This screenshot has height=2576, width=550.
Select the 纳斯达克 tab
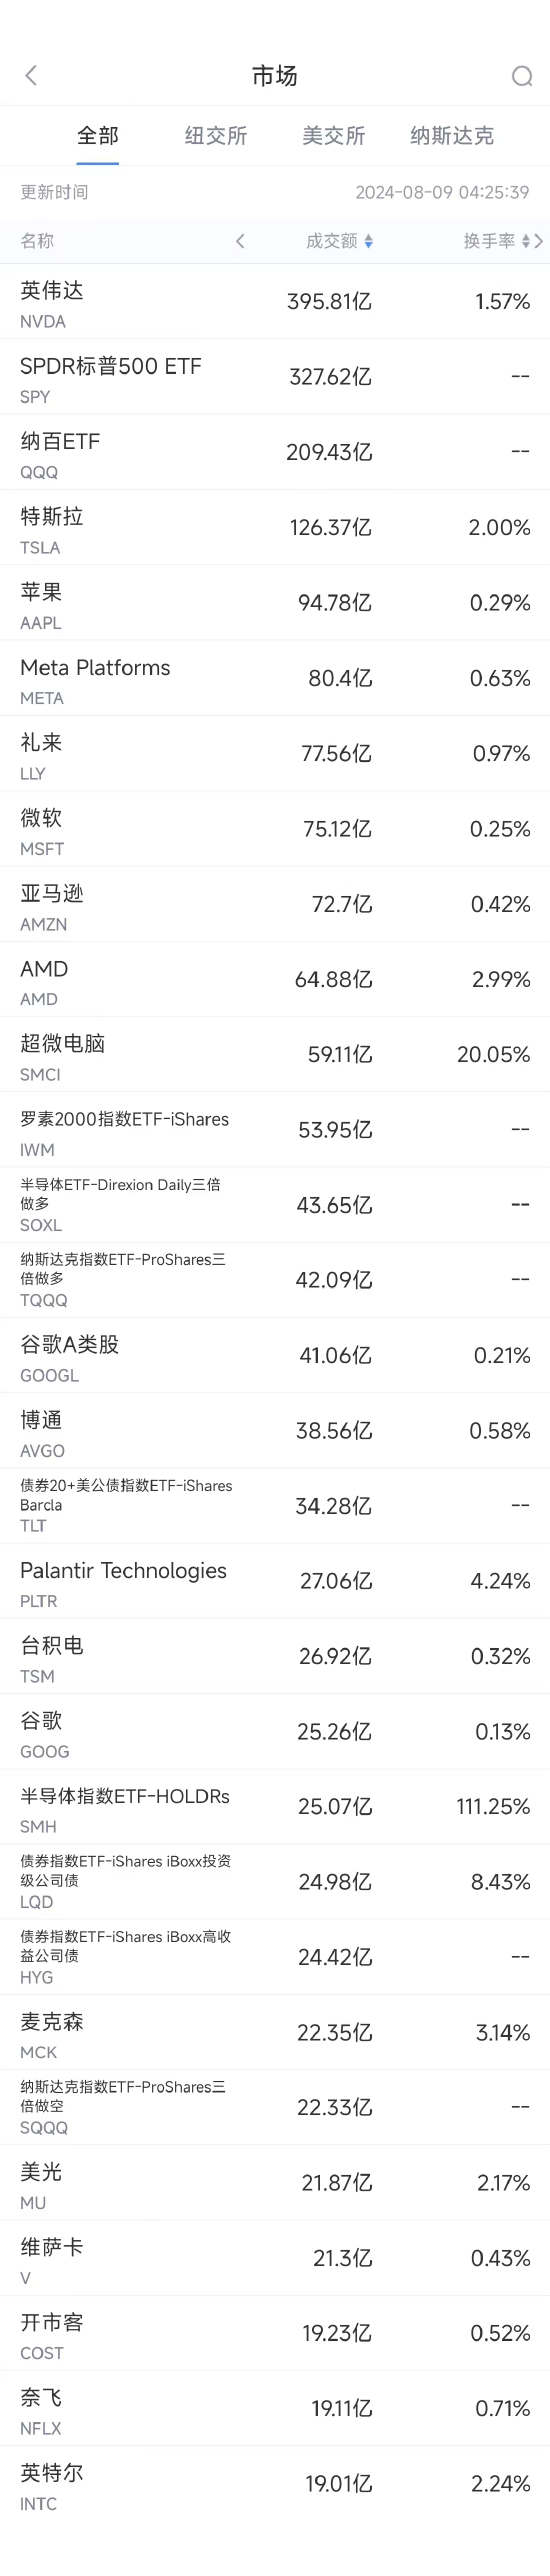(x=452, y=136)
